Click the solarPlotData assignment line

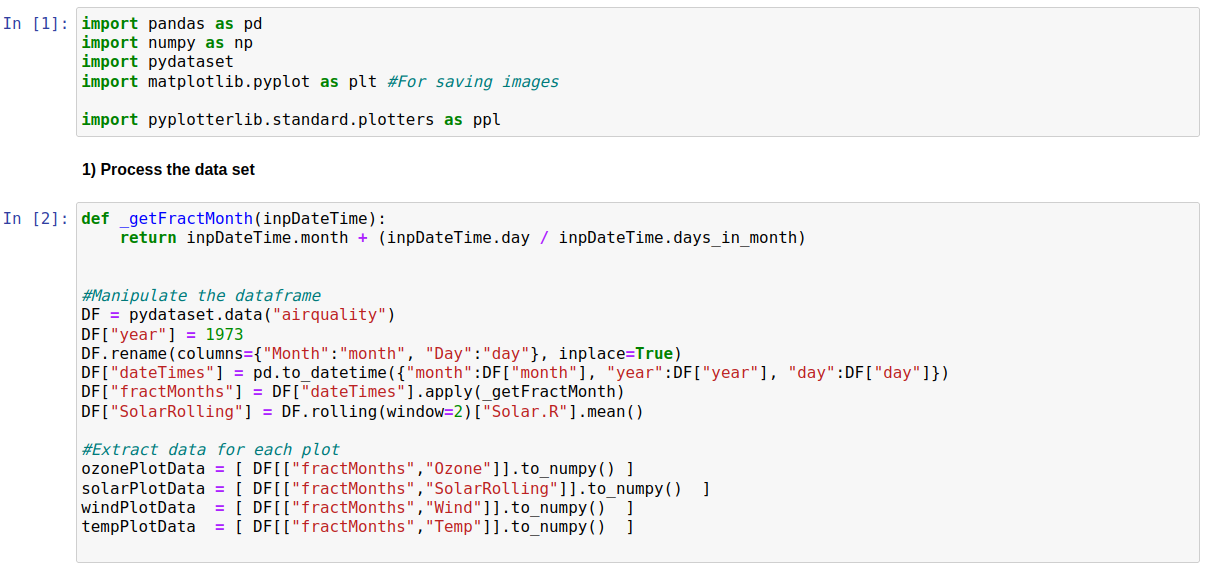pos(396,489)
